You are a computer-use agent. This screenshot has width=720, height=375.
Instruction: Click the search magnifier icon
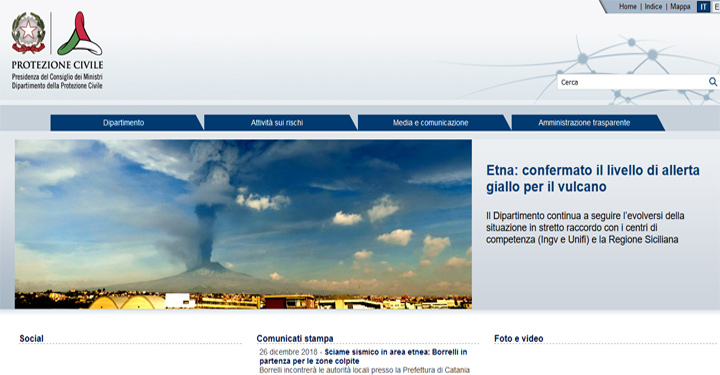click(x=713, y=82)
